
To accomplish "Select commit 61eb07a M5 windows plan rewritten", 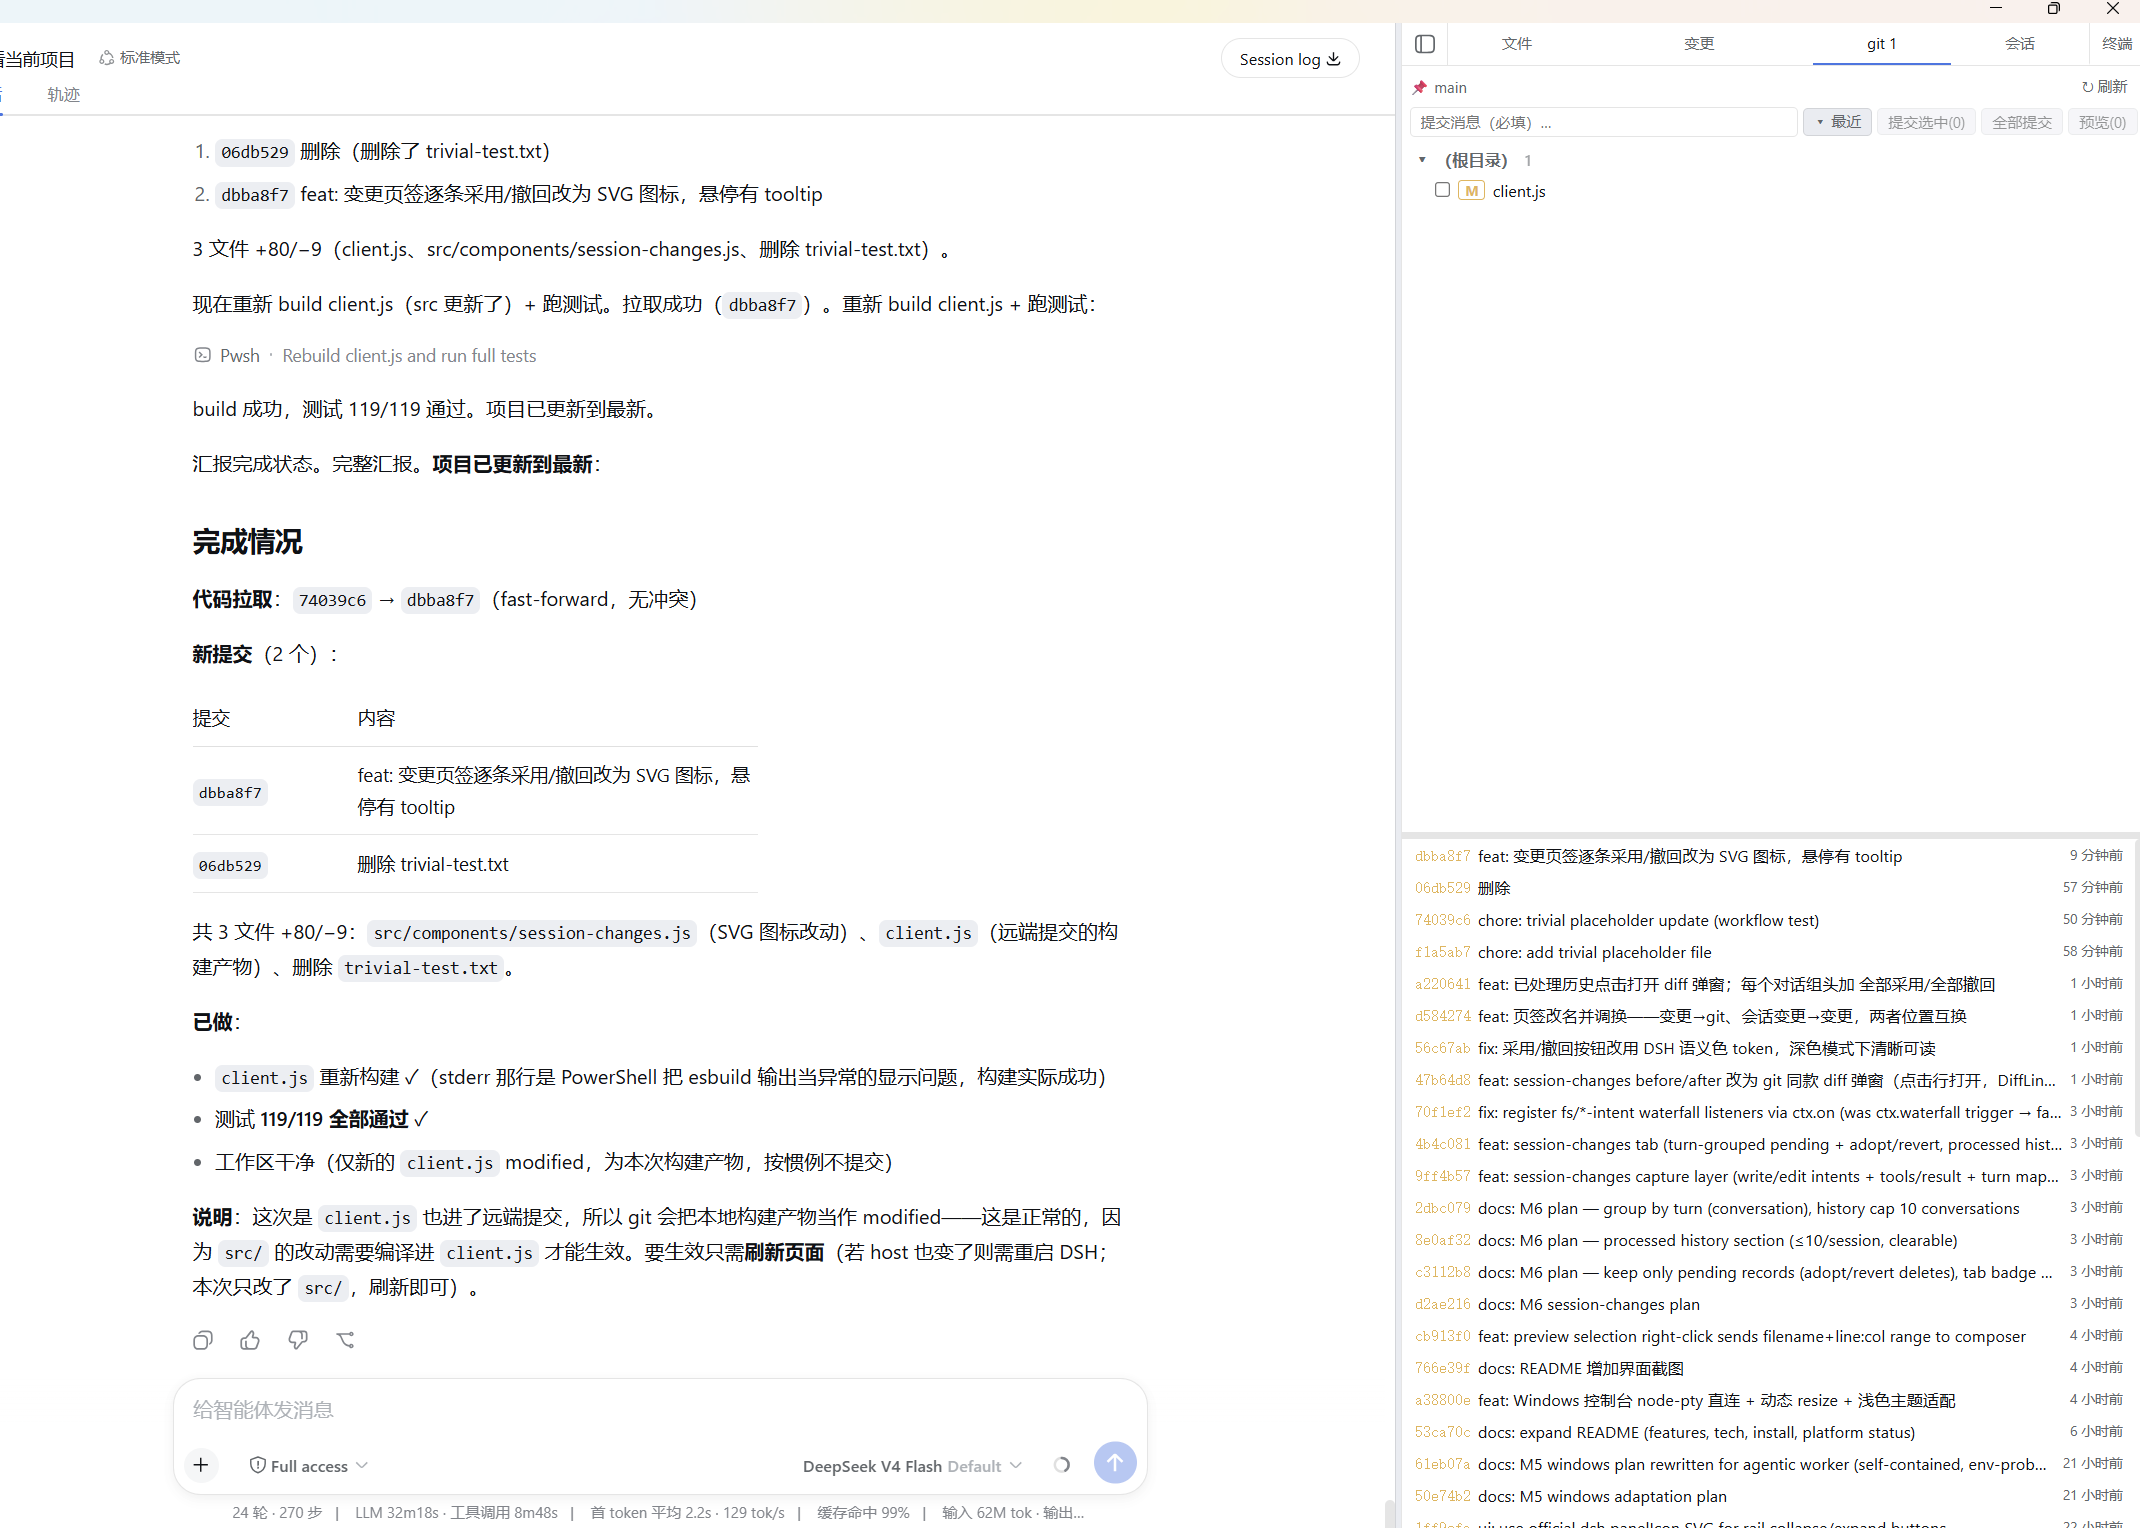I will coord(1768,1464).
